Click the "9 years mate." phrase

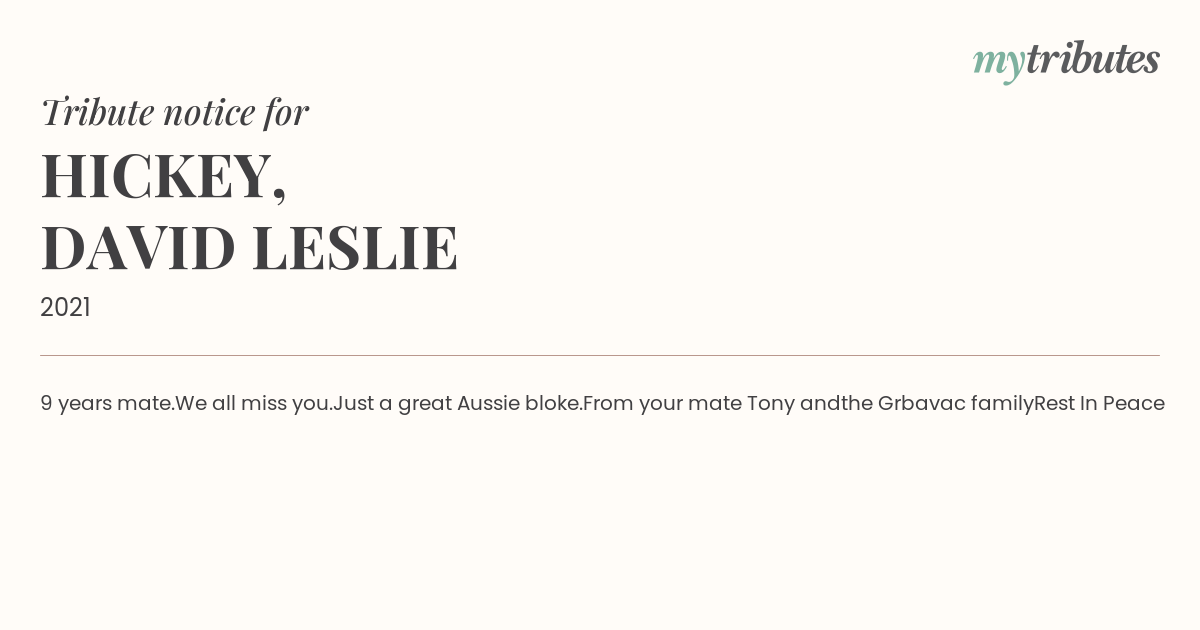click(x=107, y=404)
